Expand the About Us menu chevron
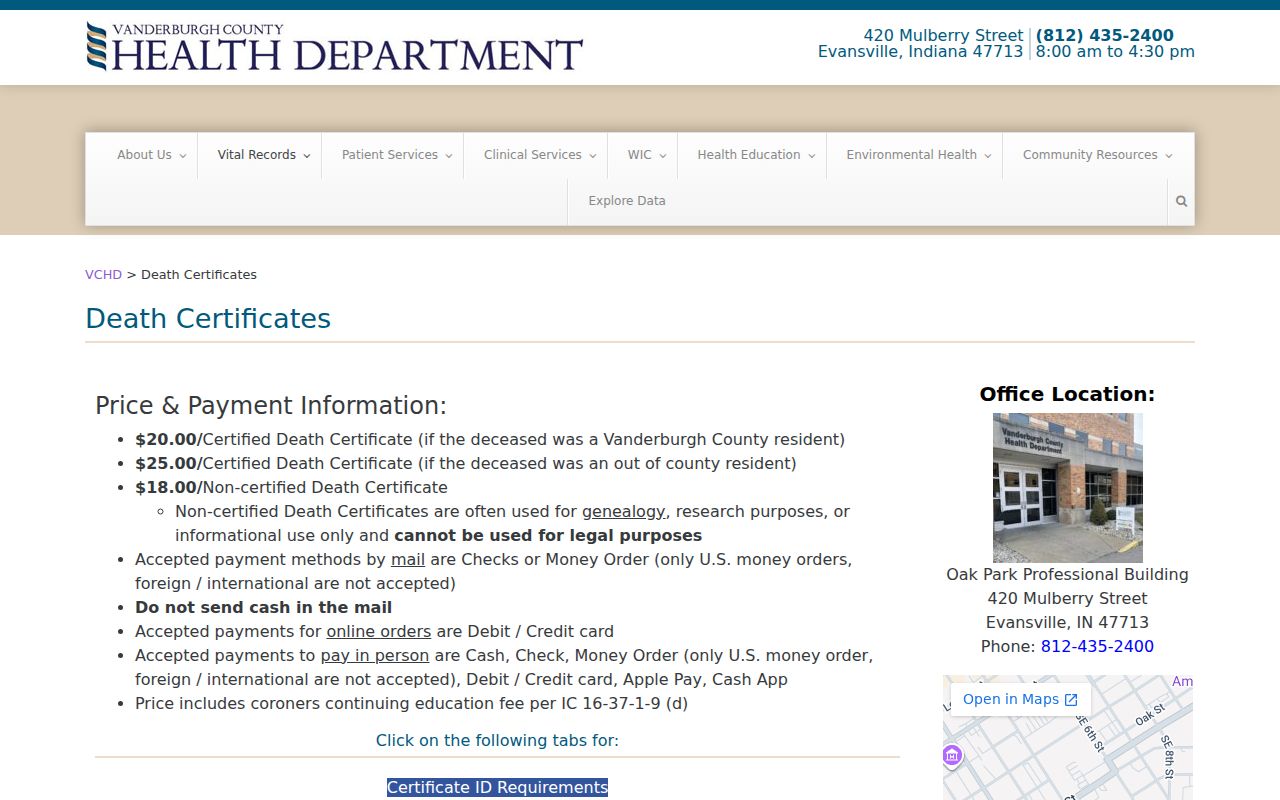The height and width of the screenshot is (800, 1280). point(183,156)
